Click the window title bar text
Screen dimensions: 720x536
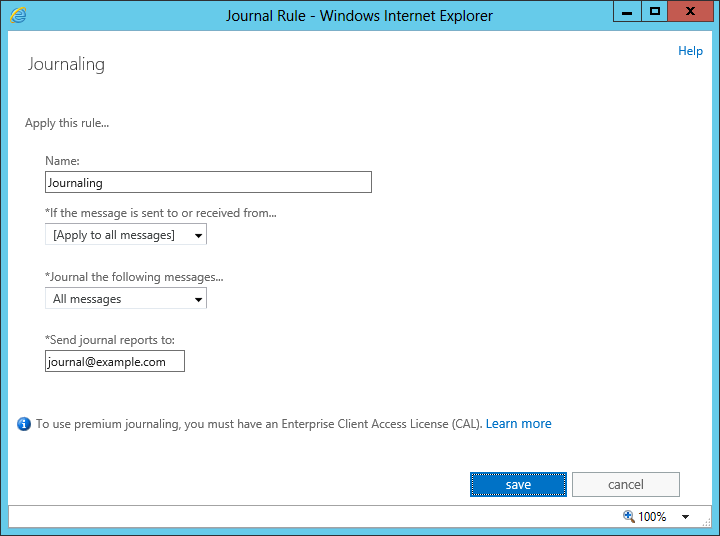coord(359,16)
